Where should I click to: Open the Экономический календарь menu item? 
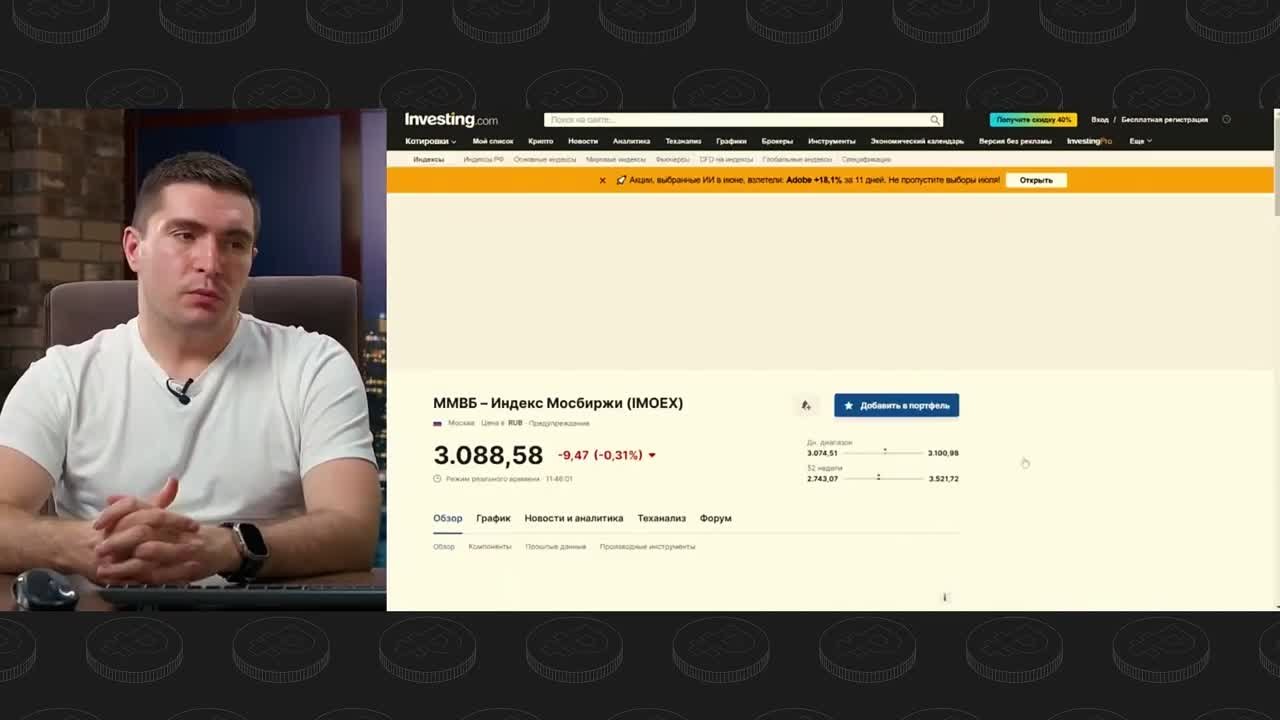tap(917, 141)
